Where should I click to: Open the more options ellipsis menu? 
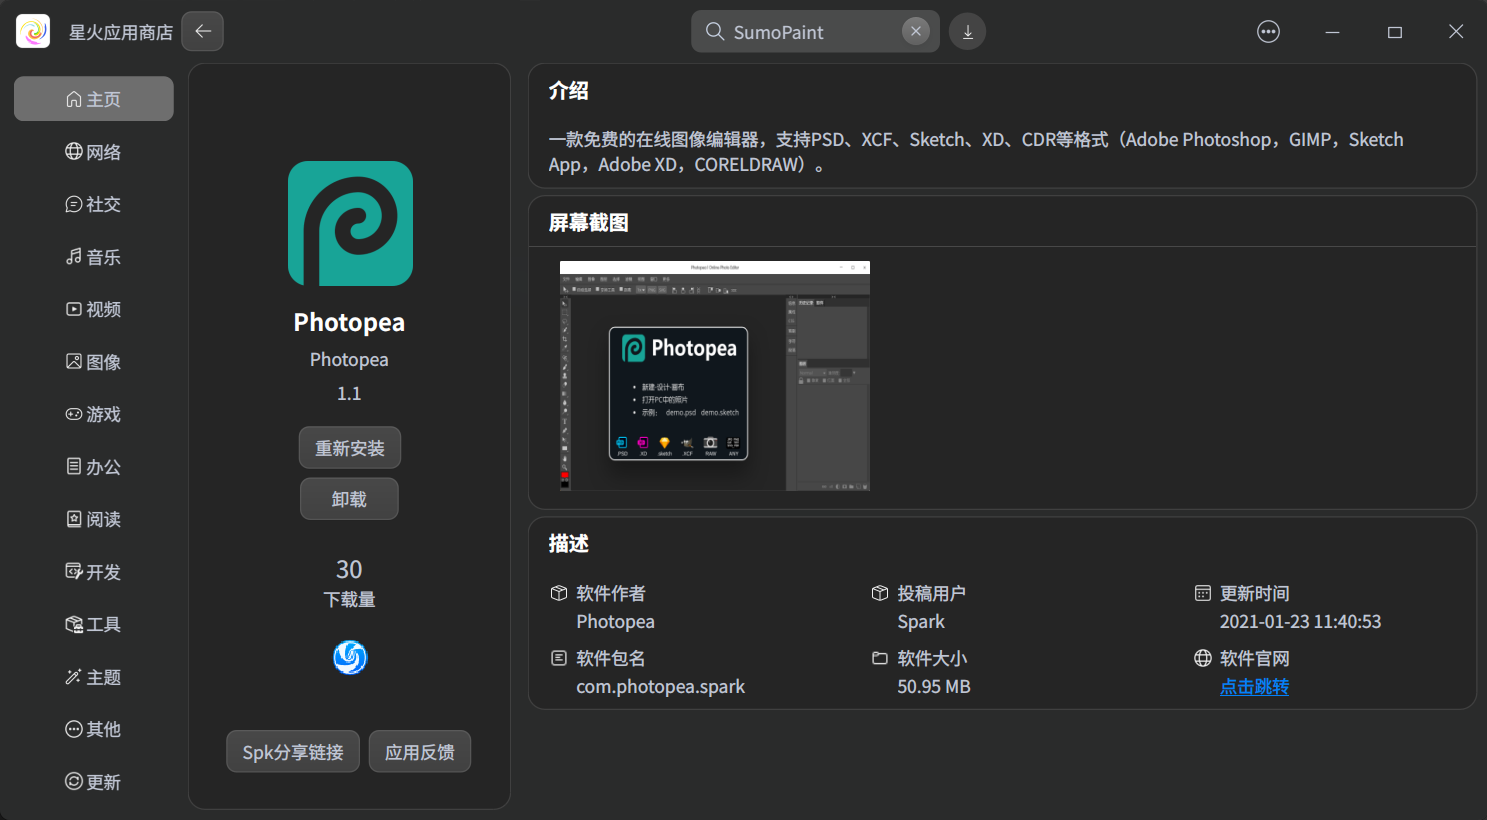click(1268, 31)
